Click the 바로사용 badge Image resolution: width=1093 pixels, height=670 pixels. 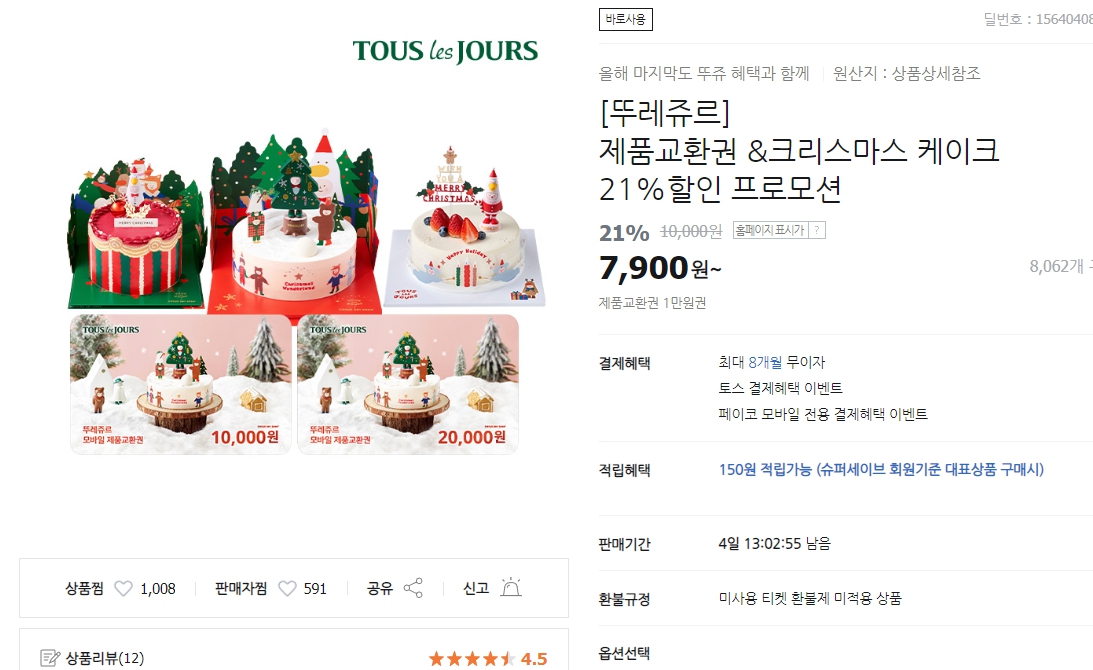[x=625, y=20]
